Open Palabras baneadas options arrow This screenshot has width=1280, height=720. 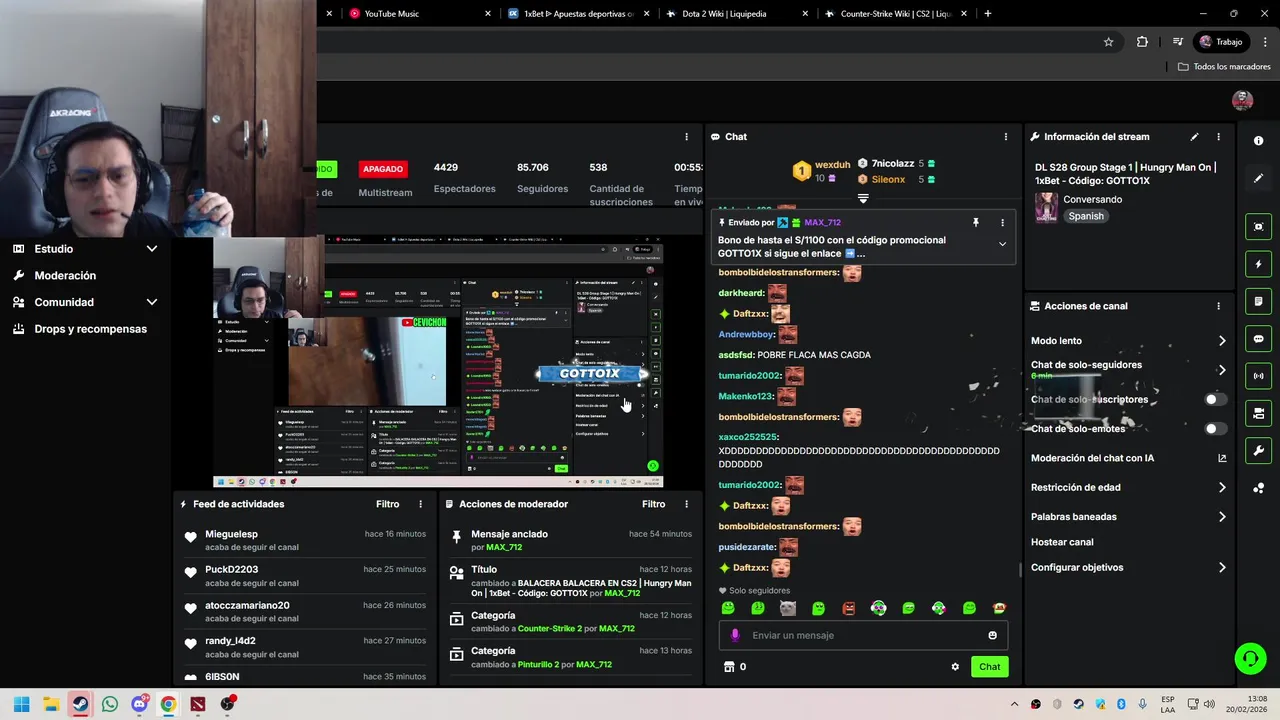[x=1222, y=517]
